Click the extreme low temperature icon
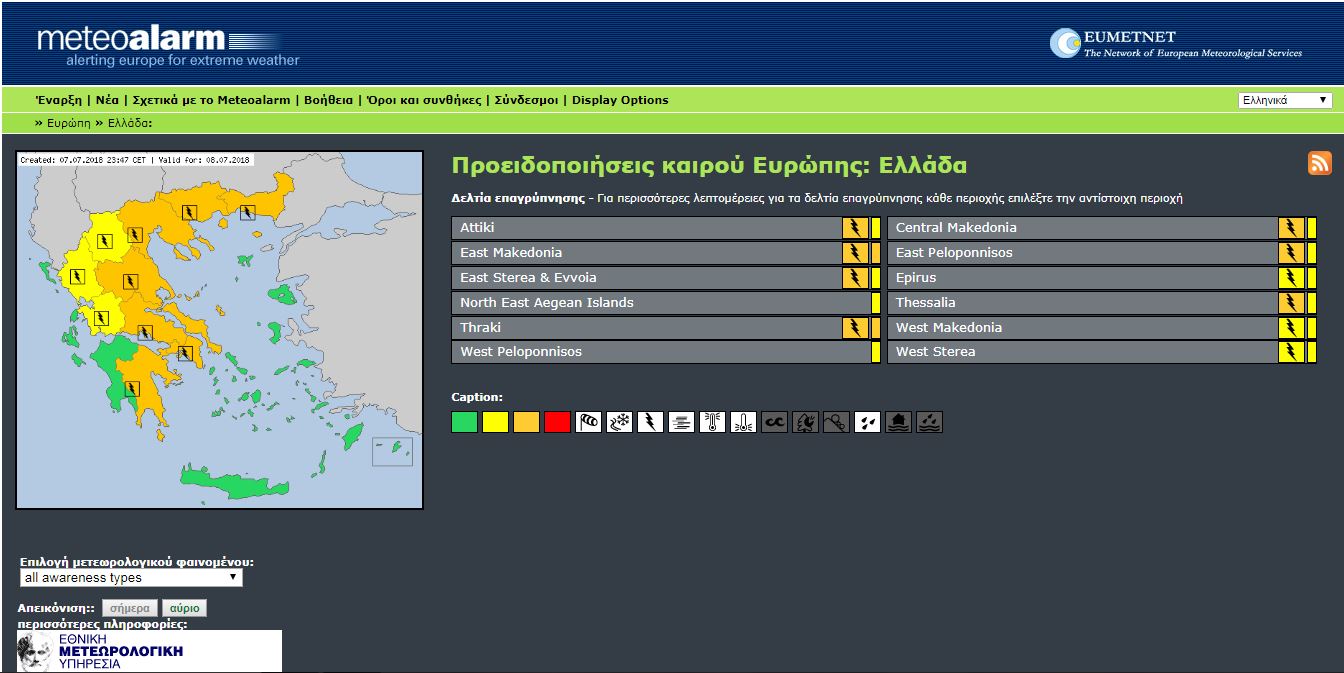This screenshot has width=1344, height=673. pyautogui.click(x=742, y=421)
